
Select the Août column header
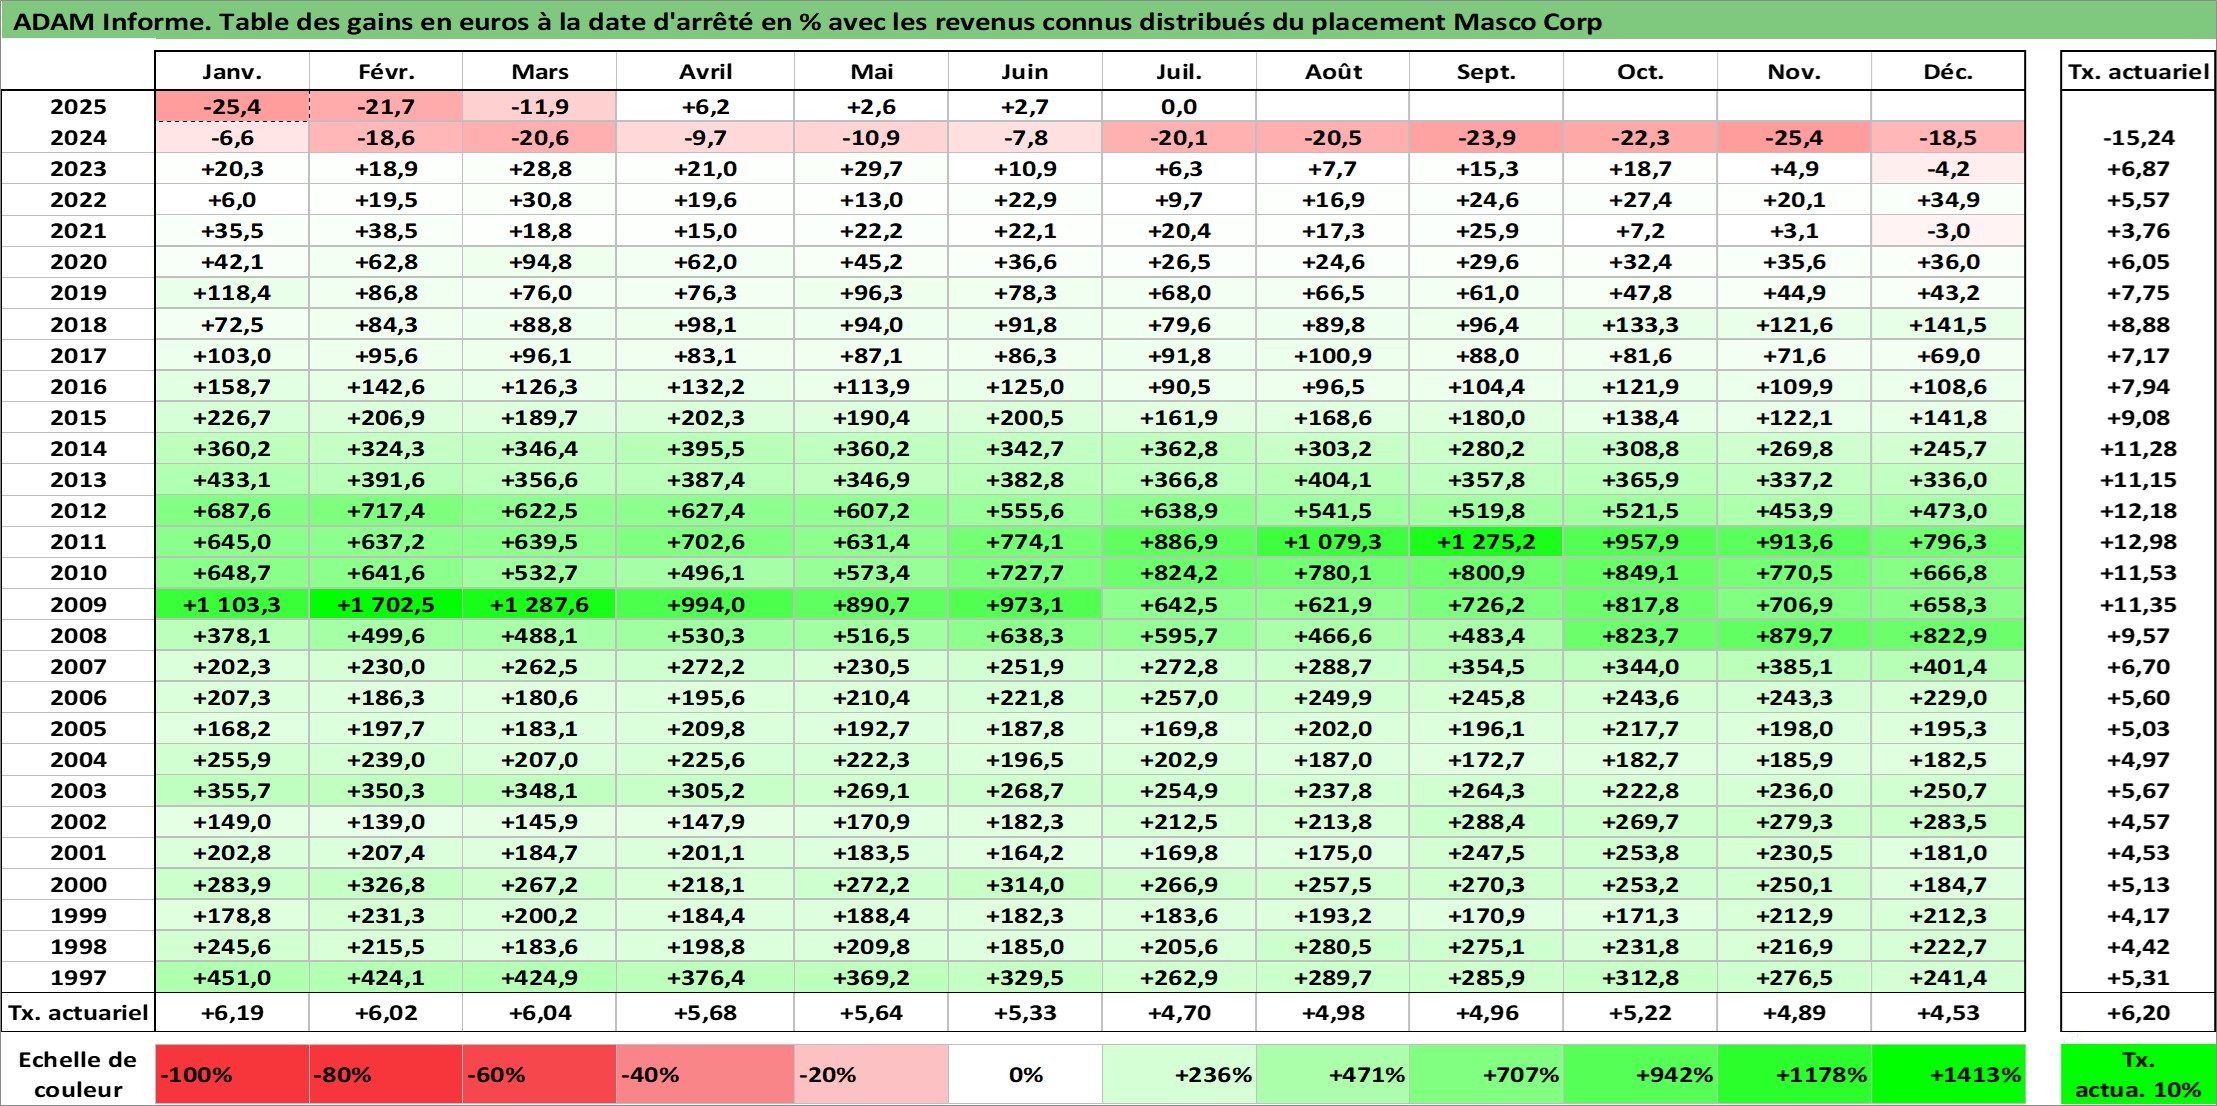[1333, 72]
